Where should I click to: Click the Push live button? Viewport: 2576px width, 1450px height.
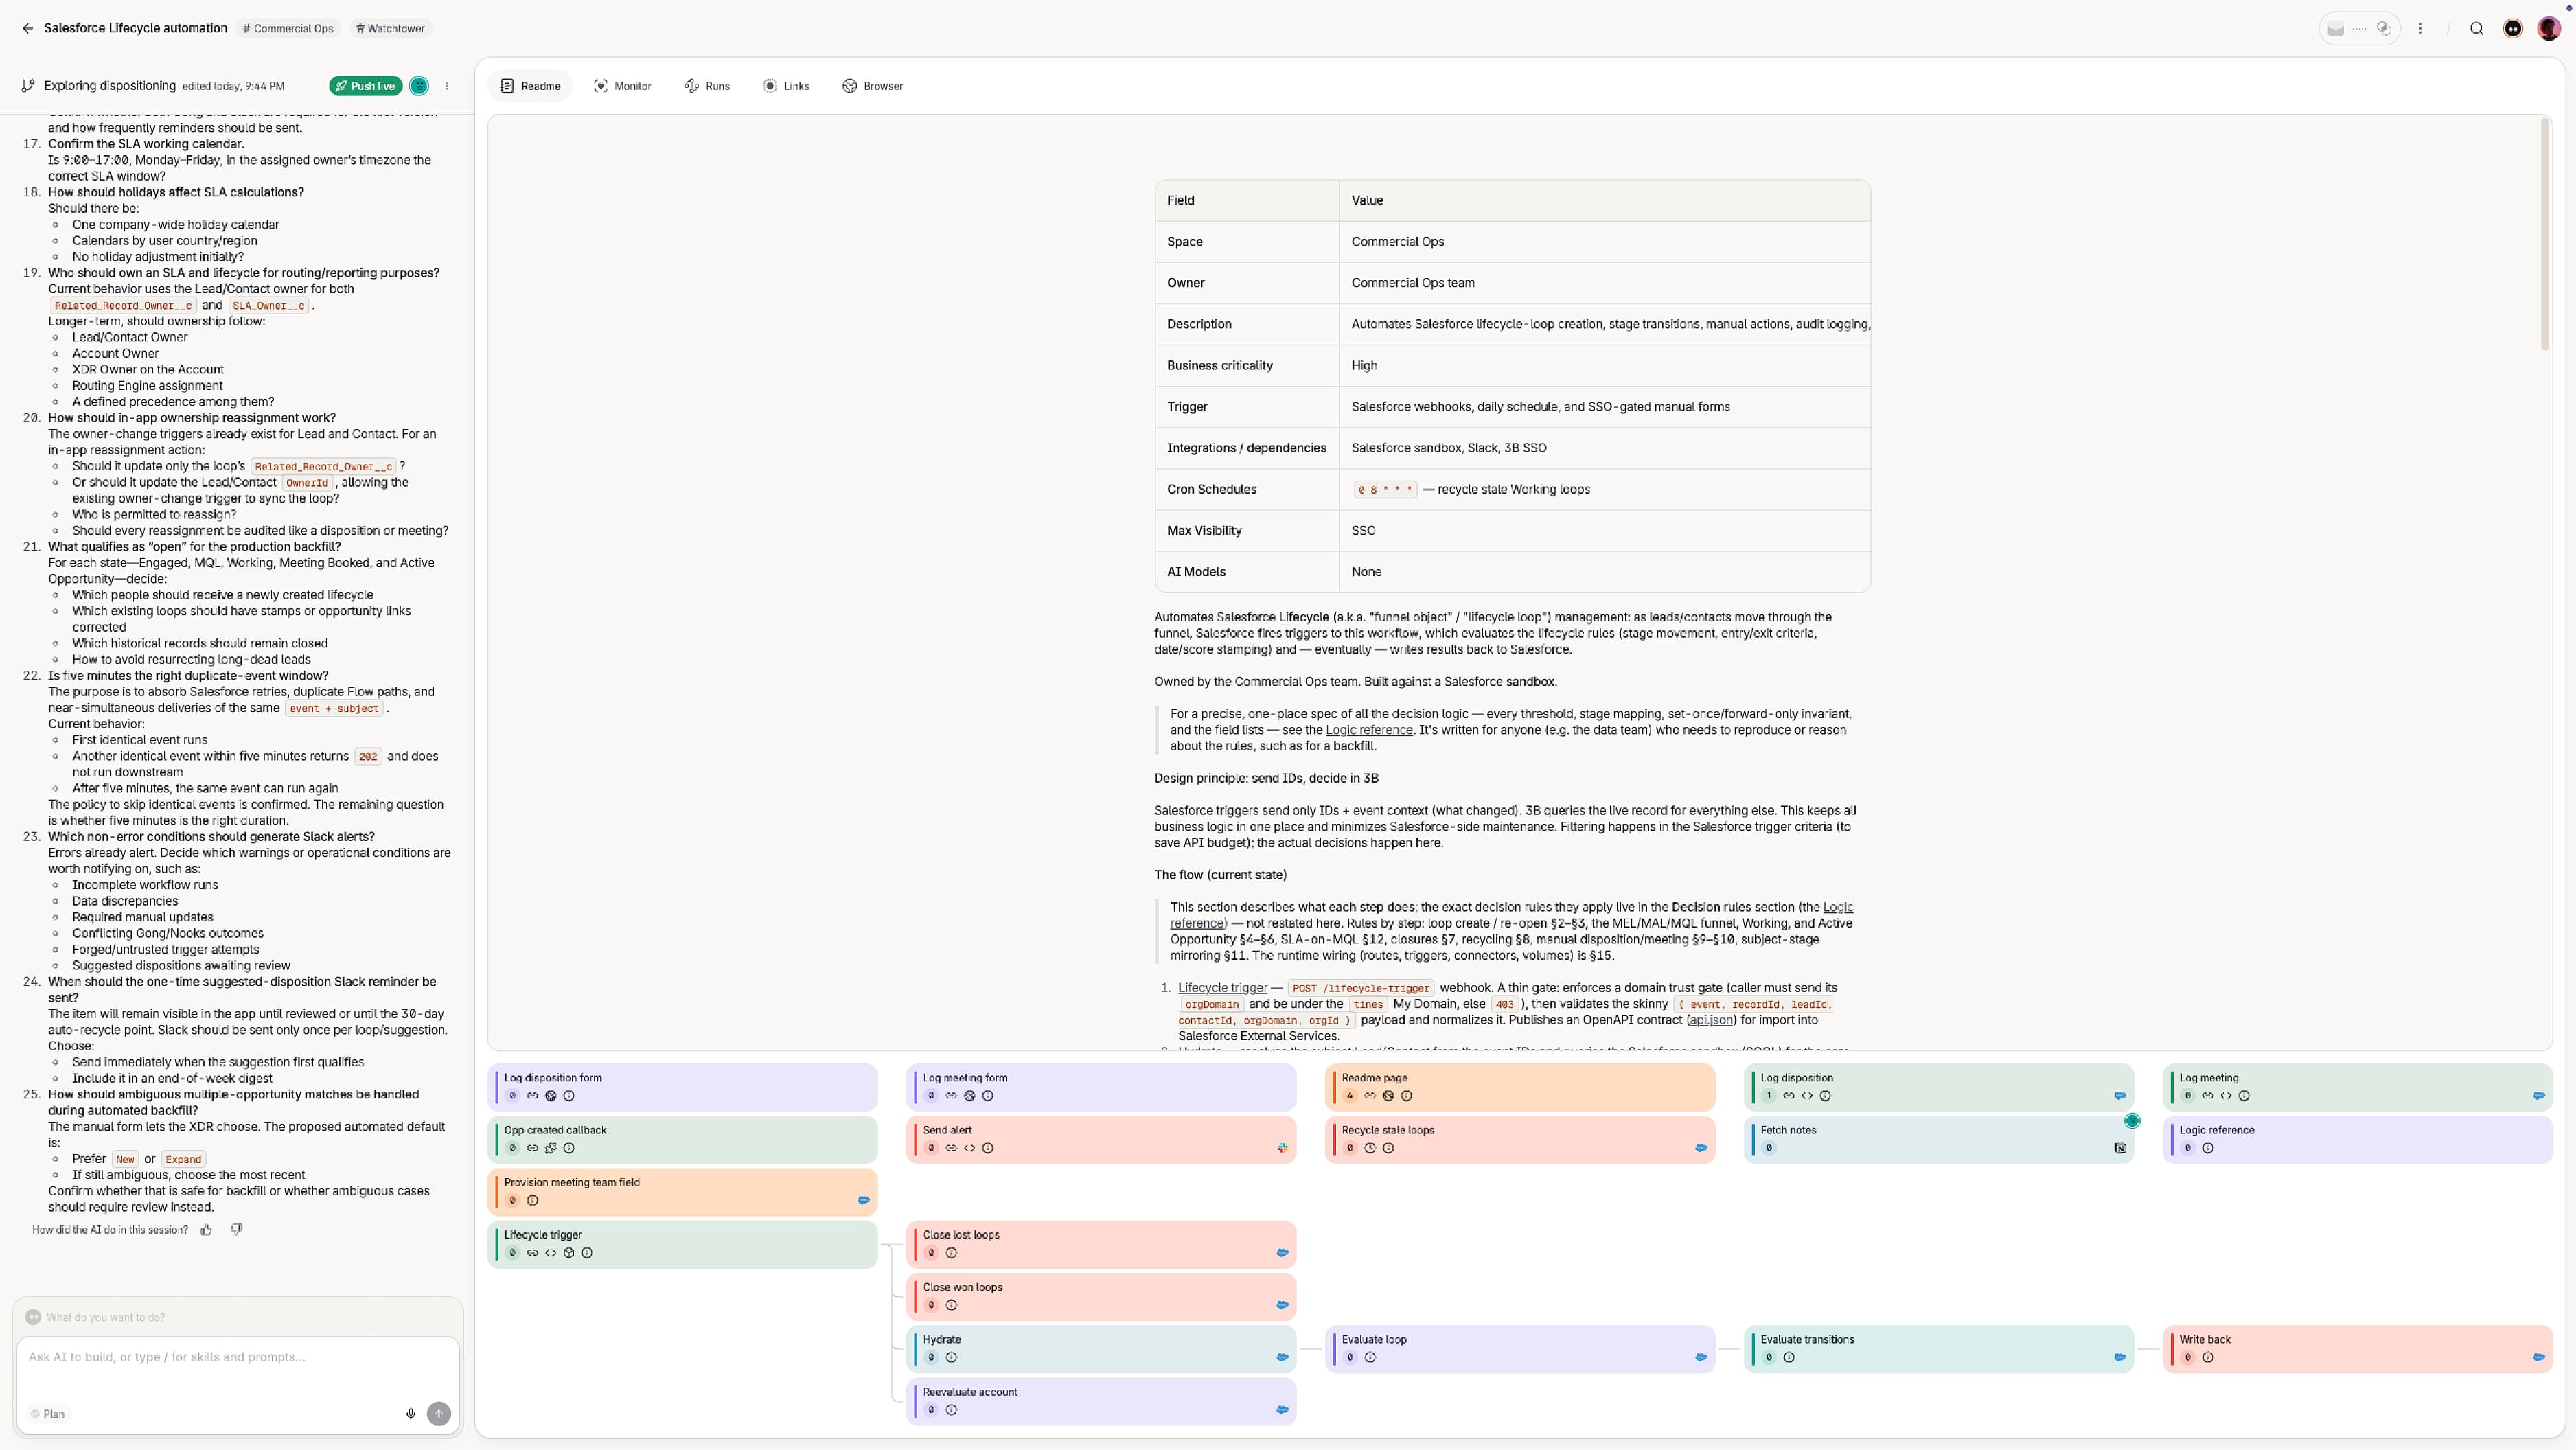[x=365, y=86]
